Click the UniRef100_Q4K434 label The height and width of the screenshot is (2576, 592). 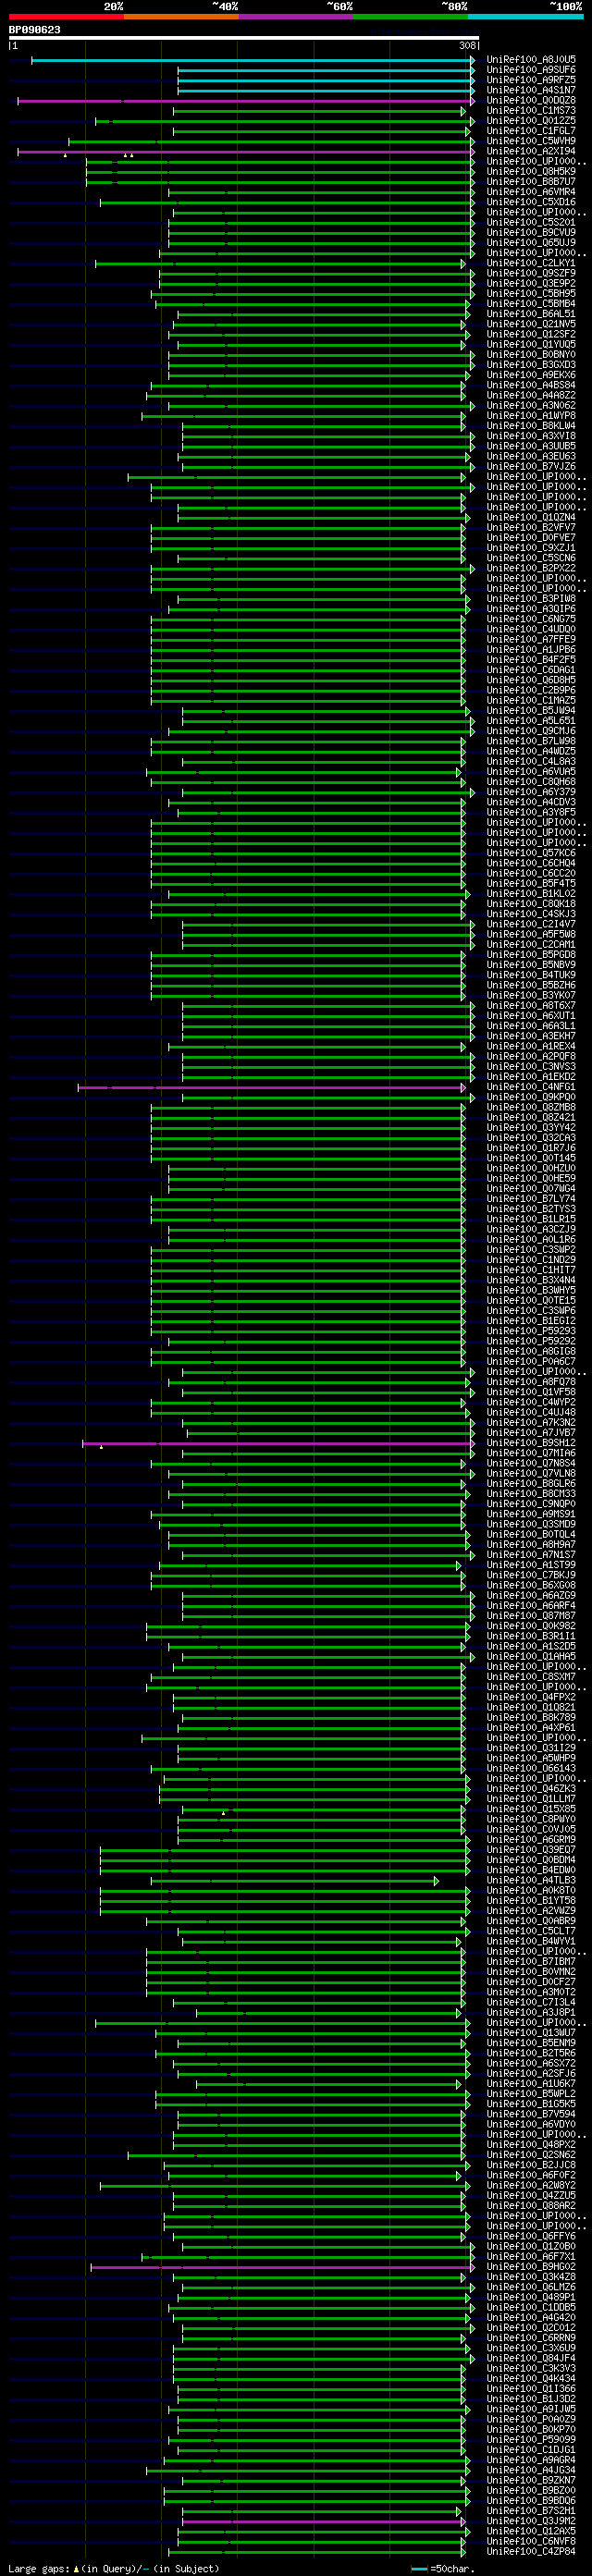pos(531,2379)
